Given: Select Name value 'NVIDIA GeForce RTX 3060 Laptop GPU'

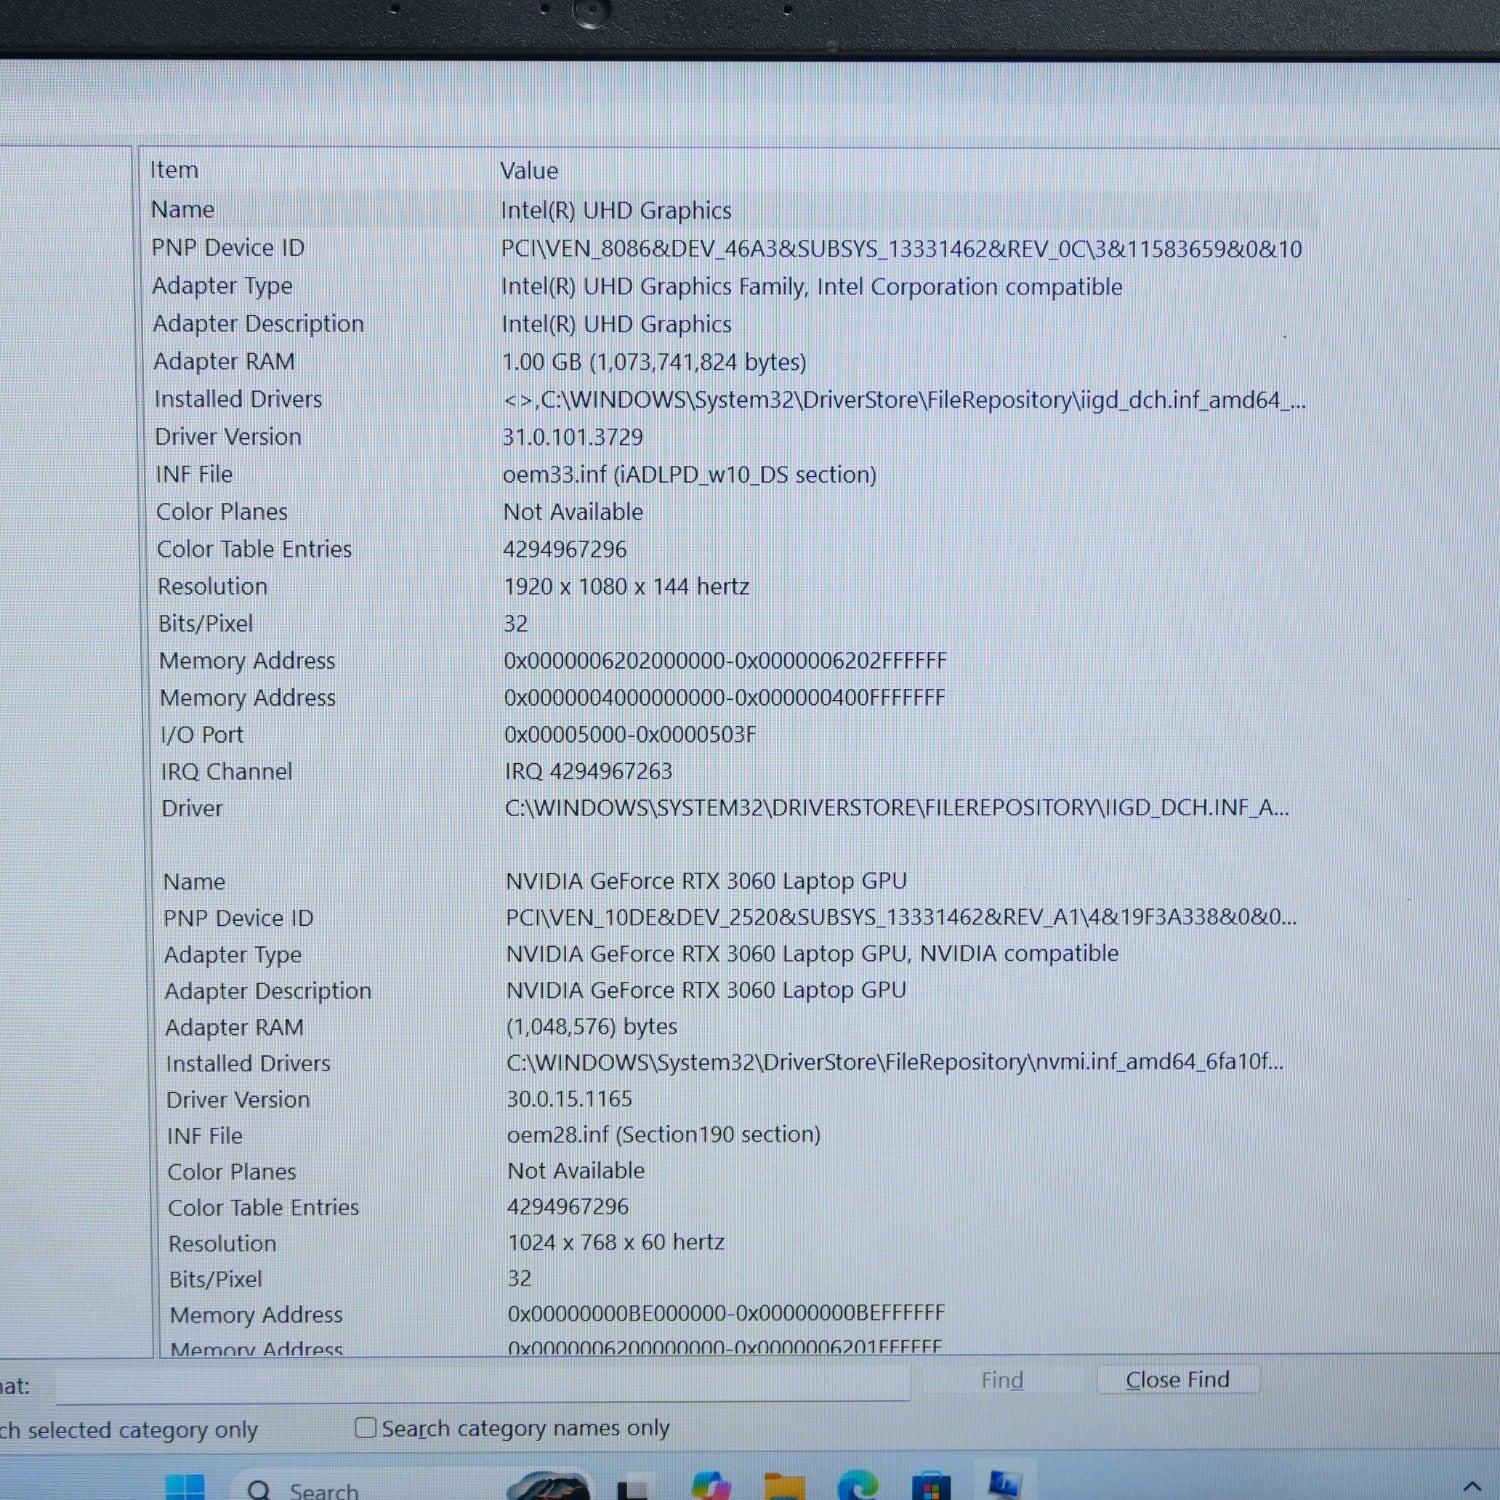Looking at the screenshot, I should (x=706, y=881).
